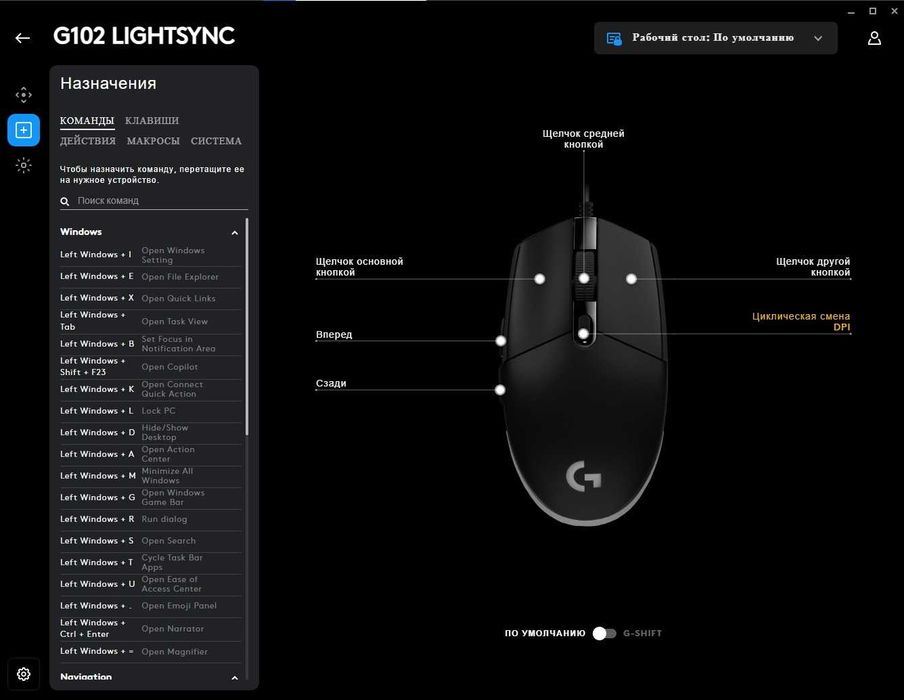The width and height of the screenshot is (904, 700).
Task: Click the Назначения panel heading
Action: pos(108,84)
